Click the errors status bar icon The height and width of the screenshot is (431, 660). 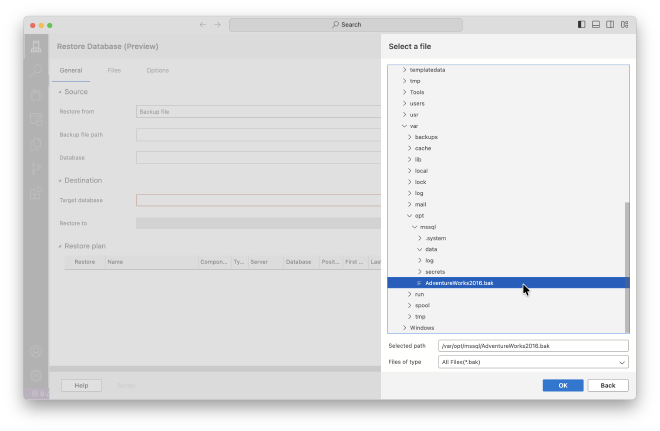(35, 394)
